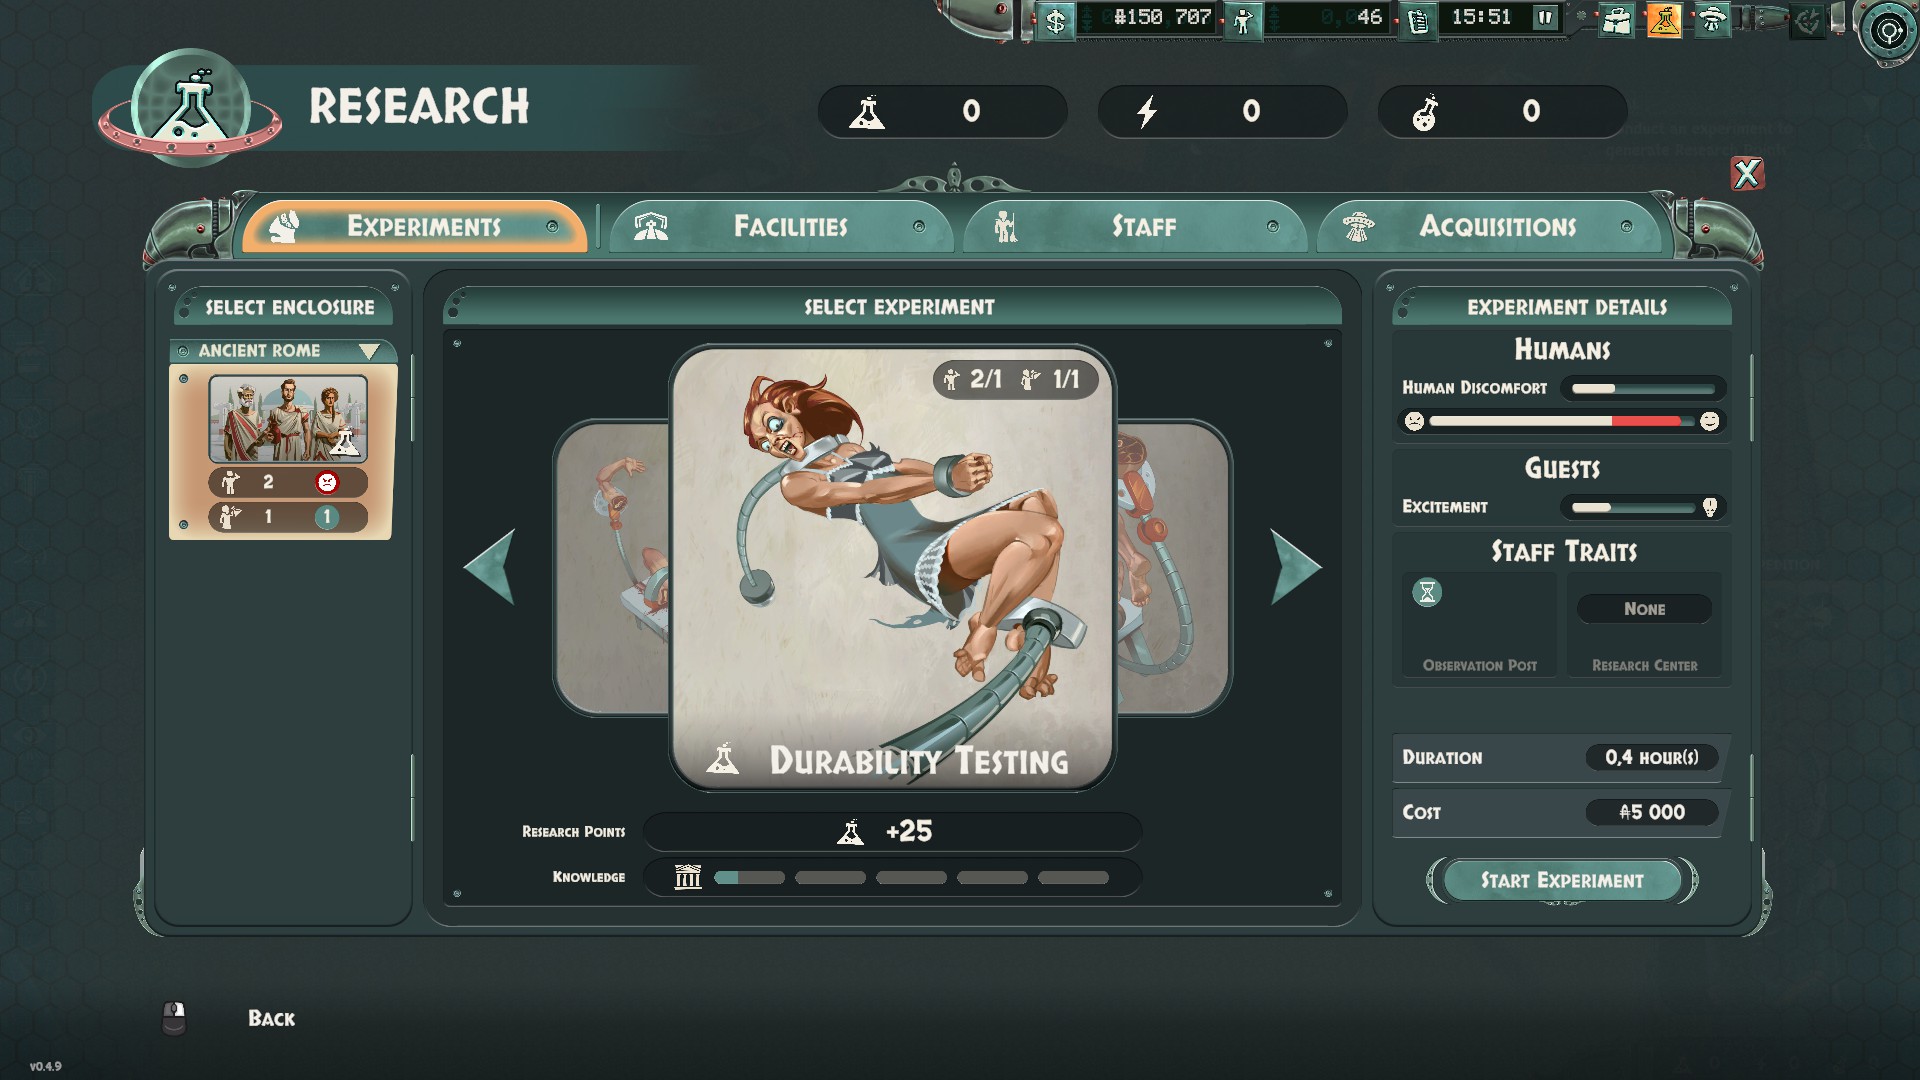This screenshot has width=1920, height=1080.
Task: Open the clipboard tasks icon
Action: (x=1417, y=20)
